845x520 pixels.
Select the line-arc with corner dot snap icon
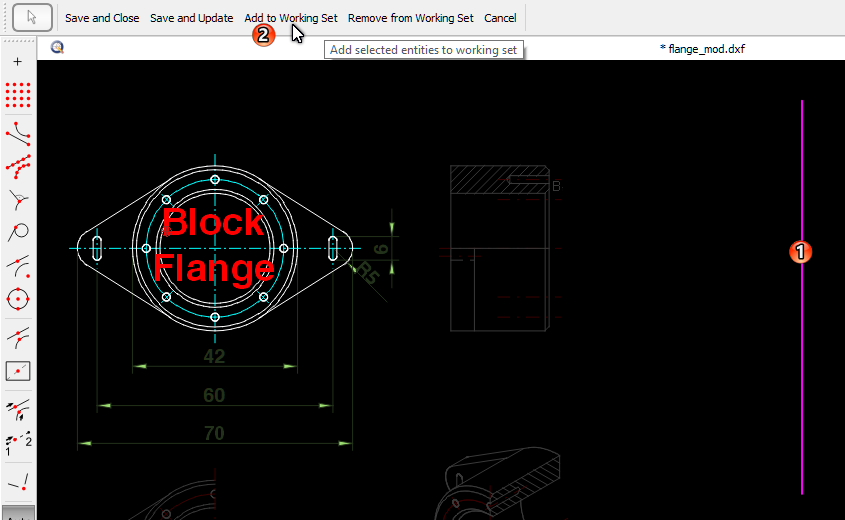(18, 266)
